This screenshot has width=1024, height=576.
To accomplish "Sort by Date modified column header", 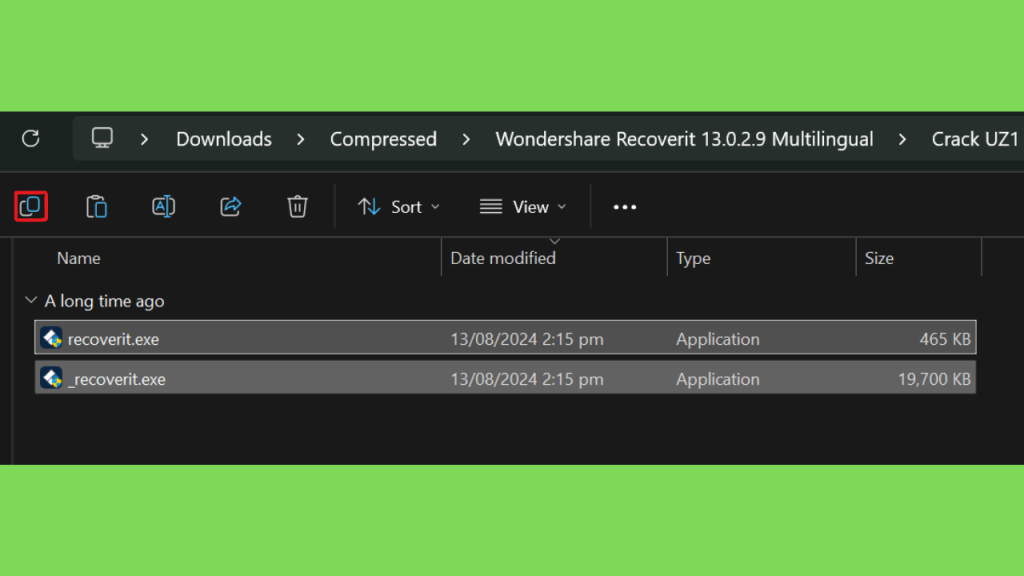I will [503, 258].
